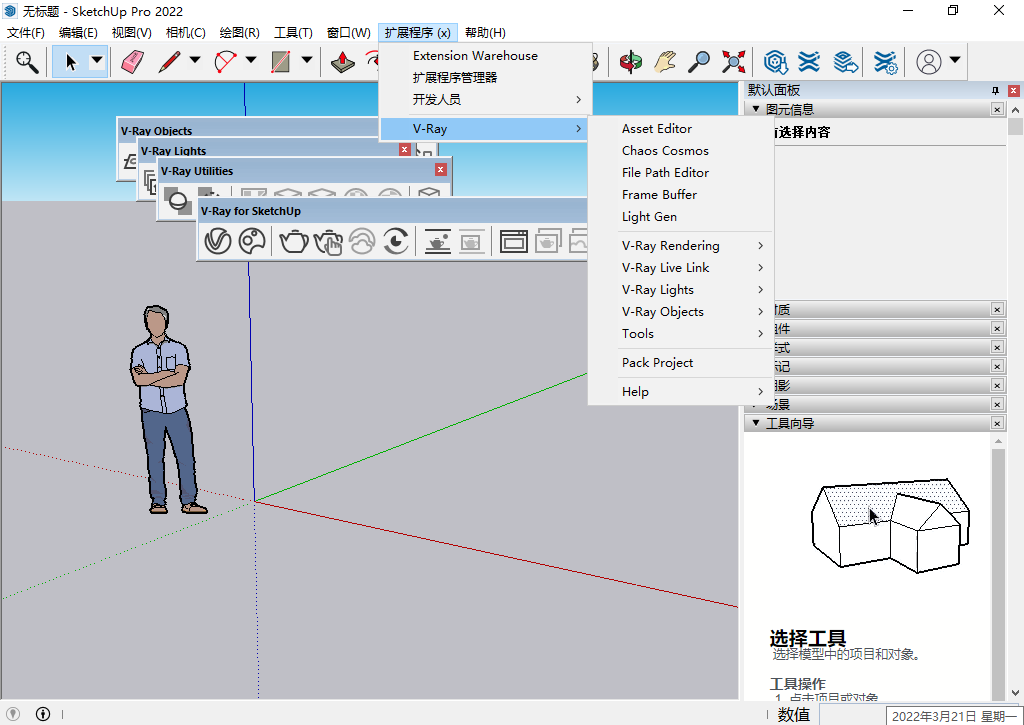Image resolution: width=1024 pixels, height=725 pixels.
Task: Select File Path Editor menu entry
Action: (680, 172)
